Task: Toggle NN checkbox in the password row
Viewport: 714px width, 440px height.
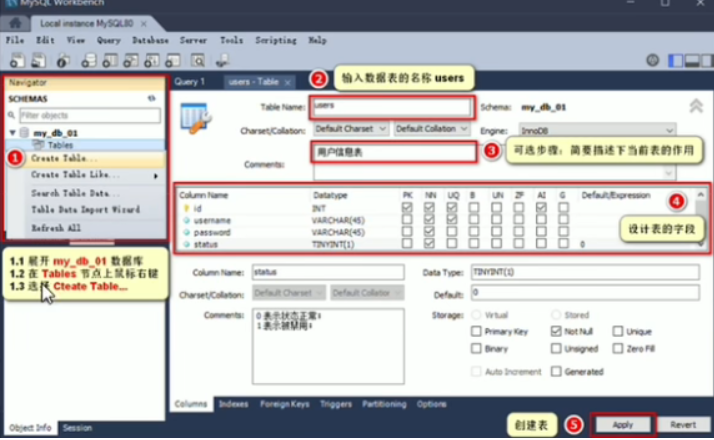Action: pyautogui.click(x=429, y=231)
